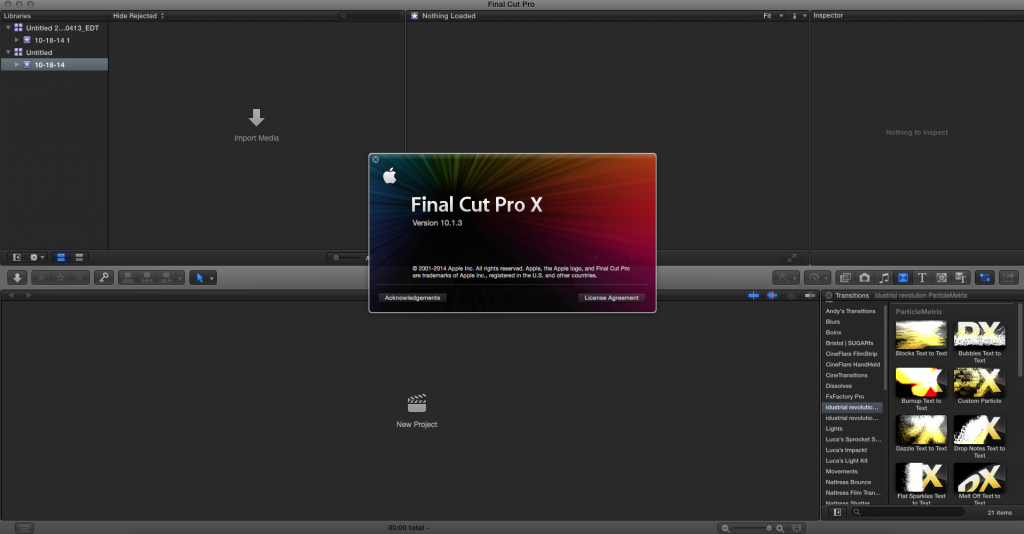The image size is (1024, 534).
Task: Expand the 10-18-14 1 event
Action: click(x=17, y=40)
